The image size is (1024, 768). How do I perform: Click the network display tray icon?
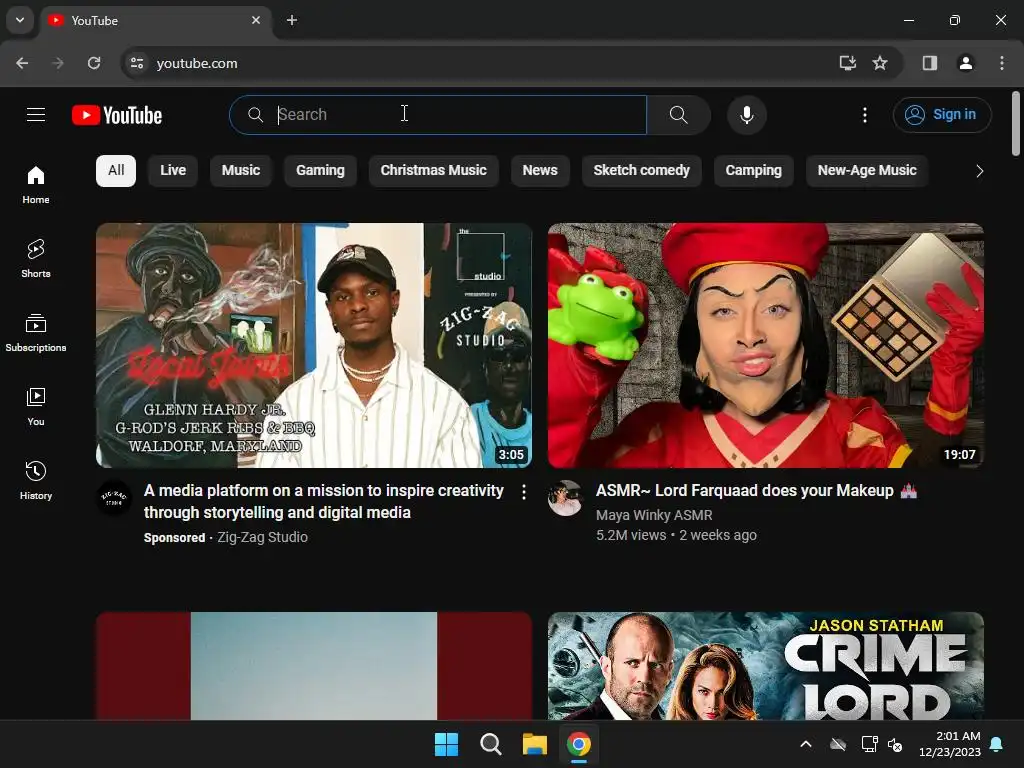pyautogui.click(x=869, y=744)
